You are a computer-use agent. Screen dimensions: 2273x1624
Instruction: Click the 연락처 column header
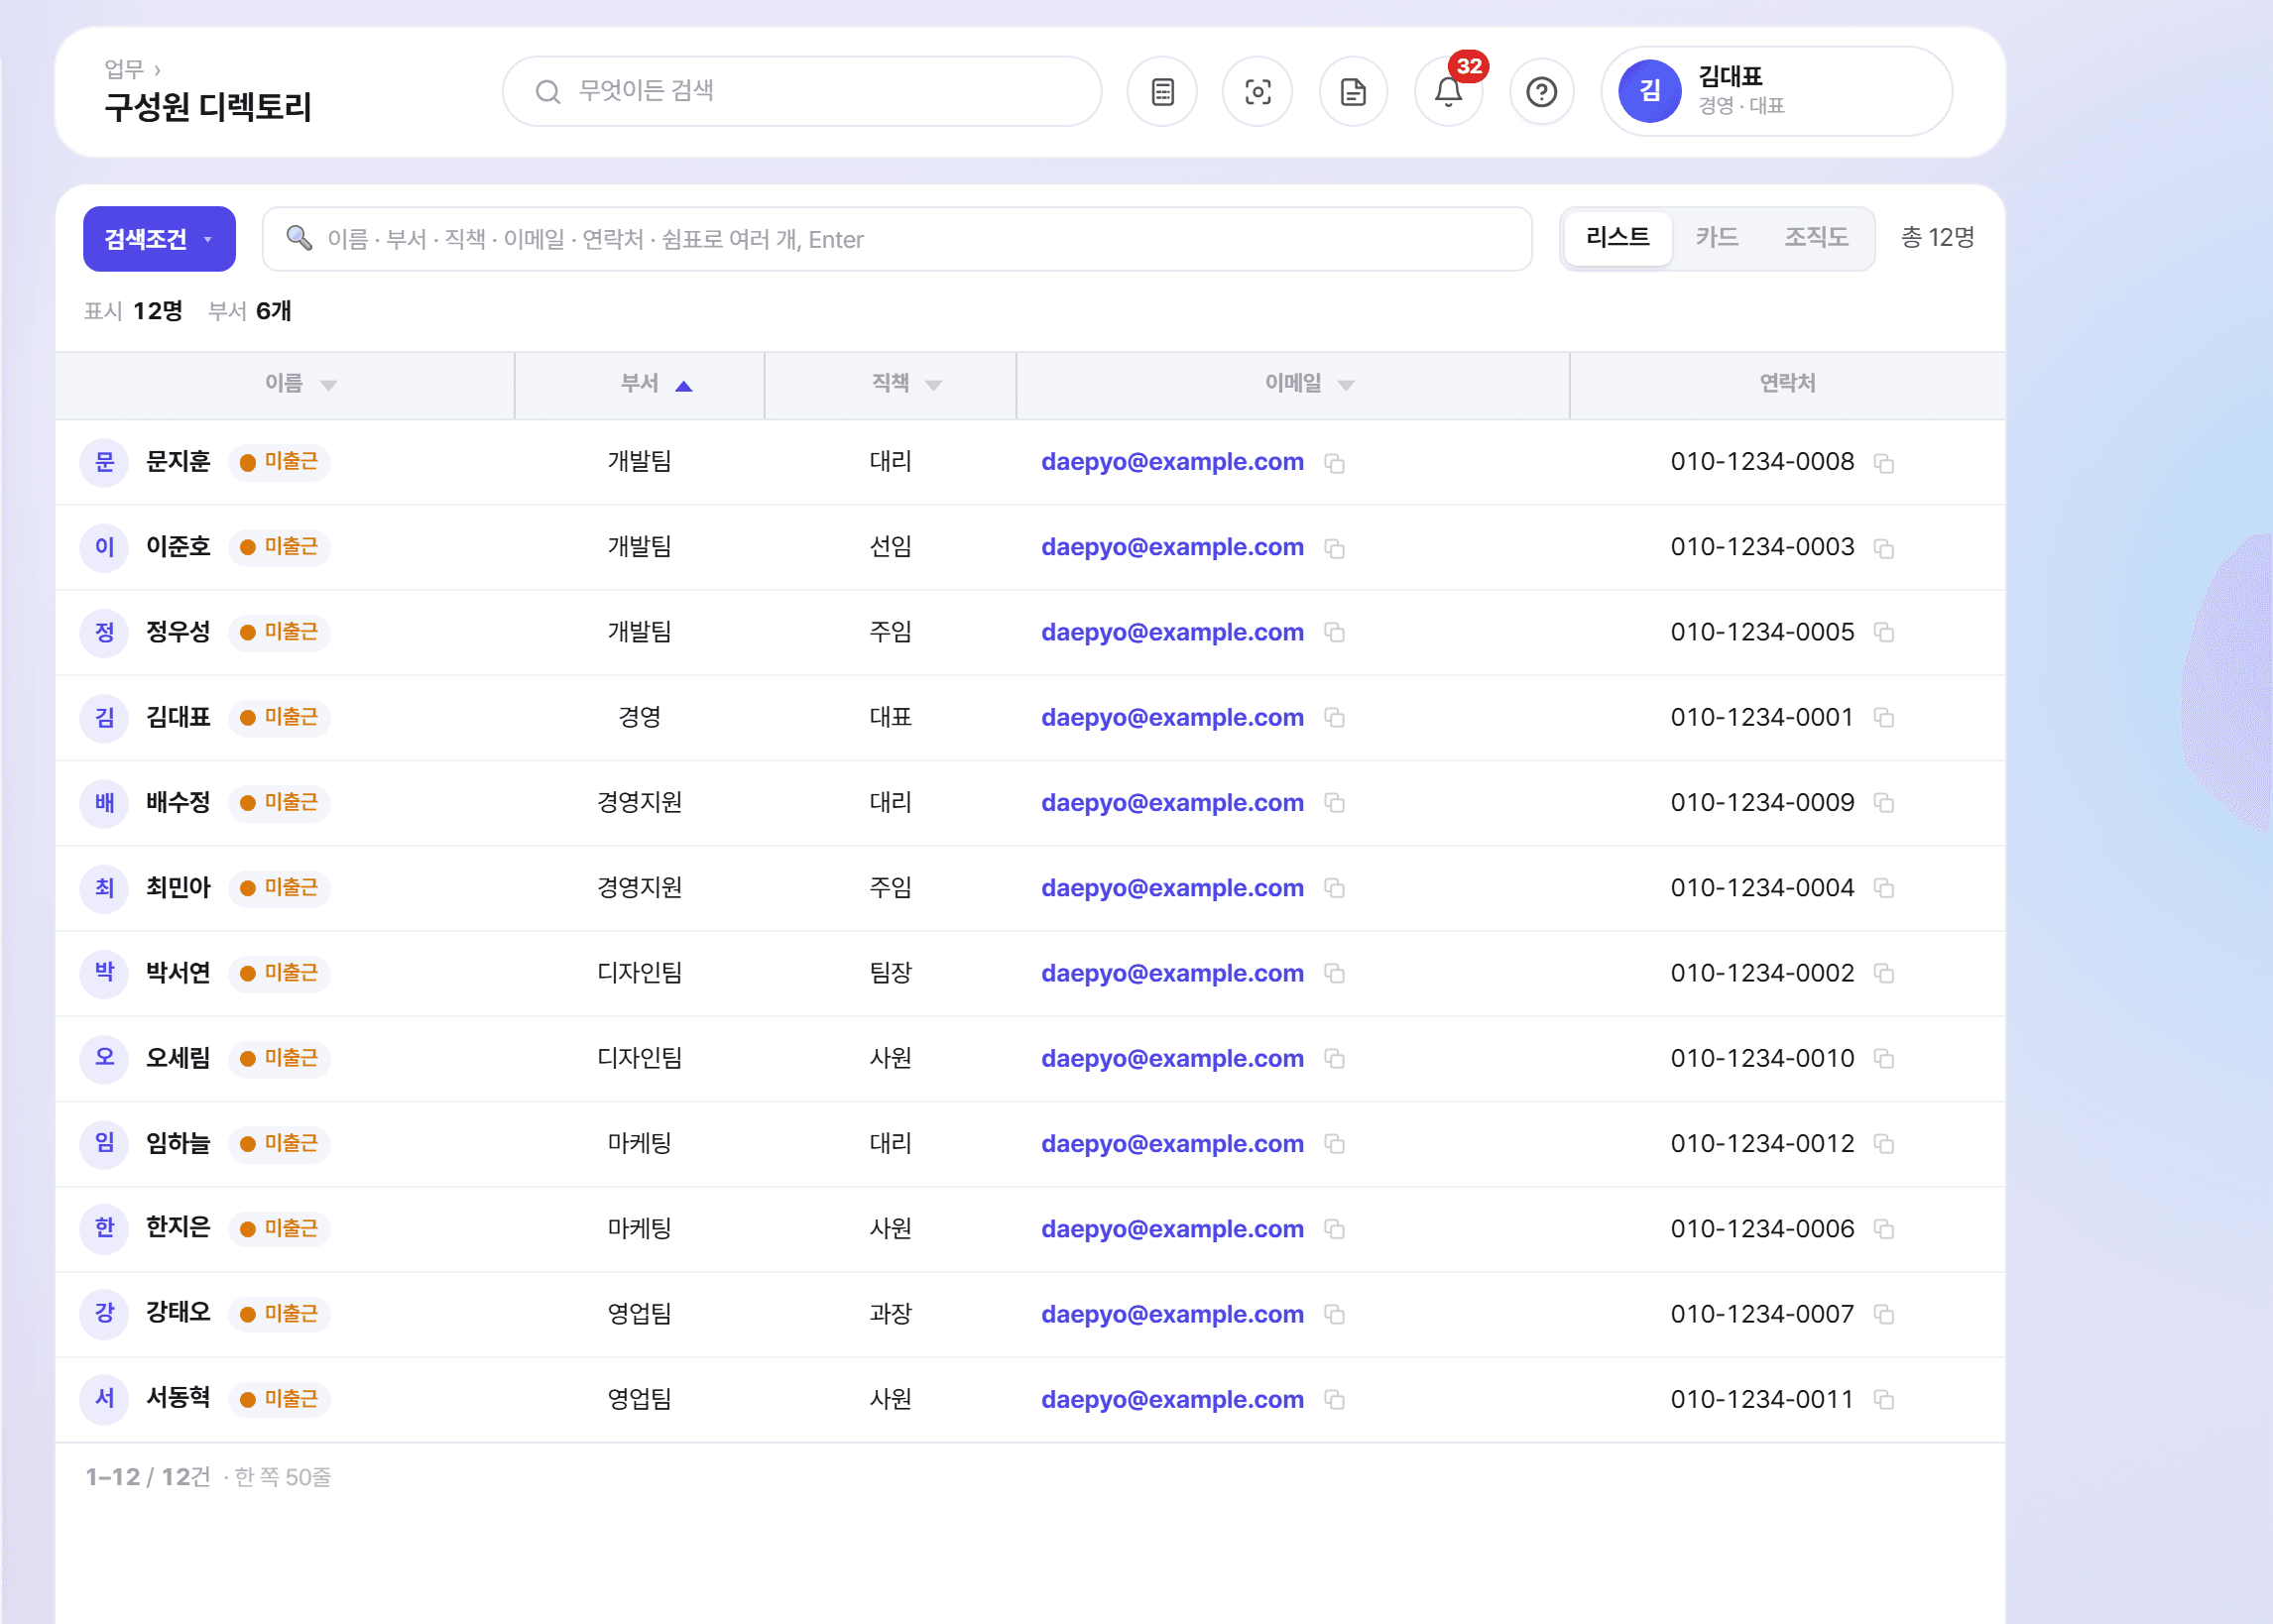1787,384
